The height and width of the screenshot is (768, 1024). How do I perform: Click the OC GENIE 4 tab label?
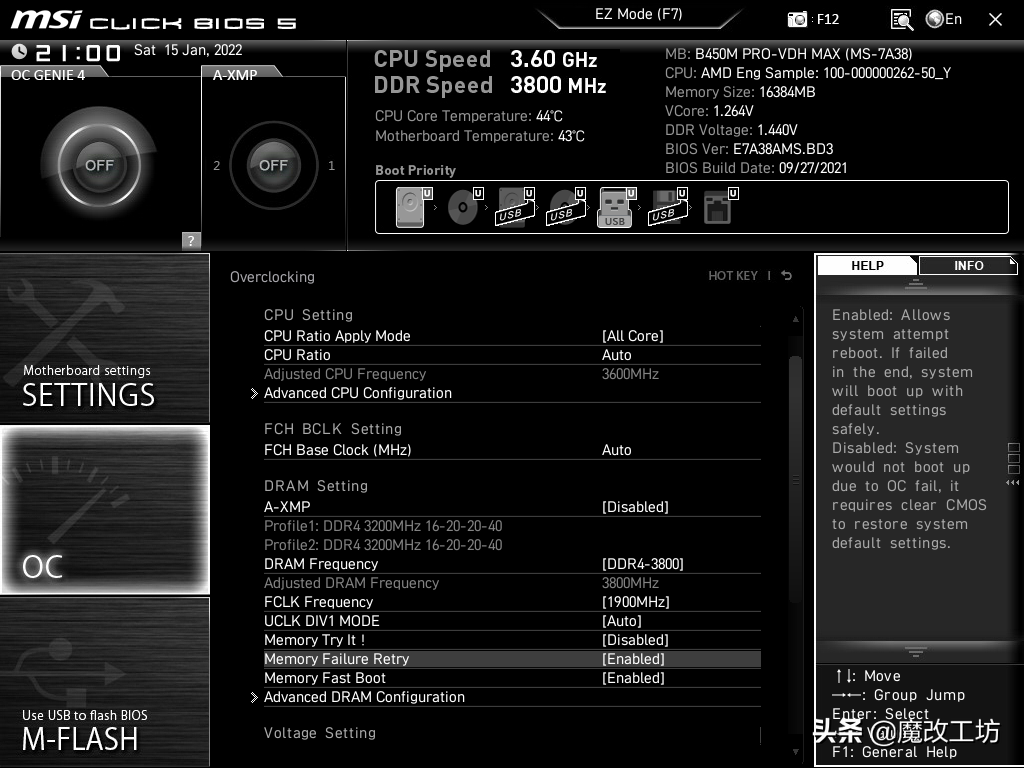48,74
